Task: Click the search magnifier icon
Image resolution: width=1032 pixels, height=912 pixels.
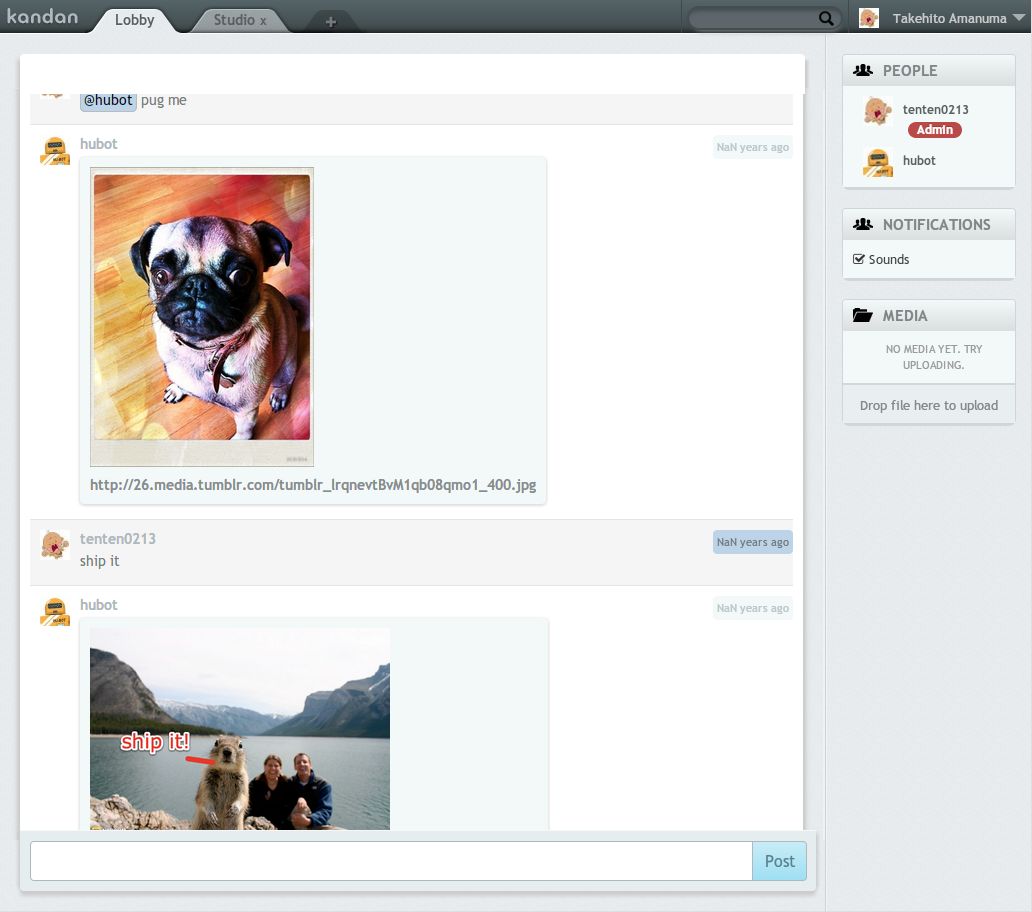Action: point(825,18)
